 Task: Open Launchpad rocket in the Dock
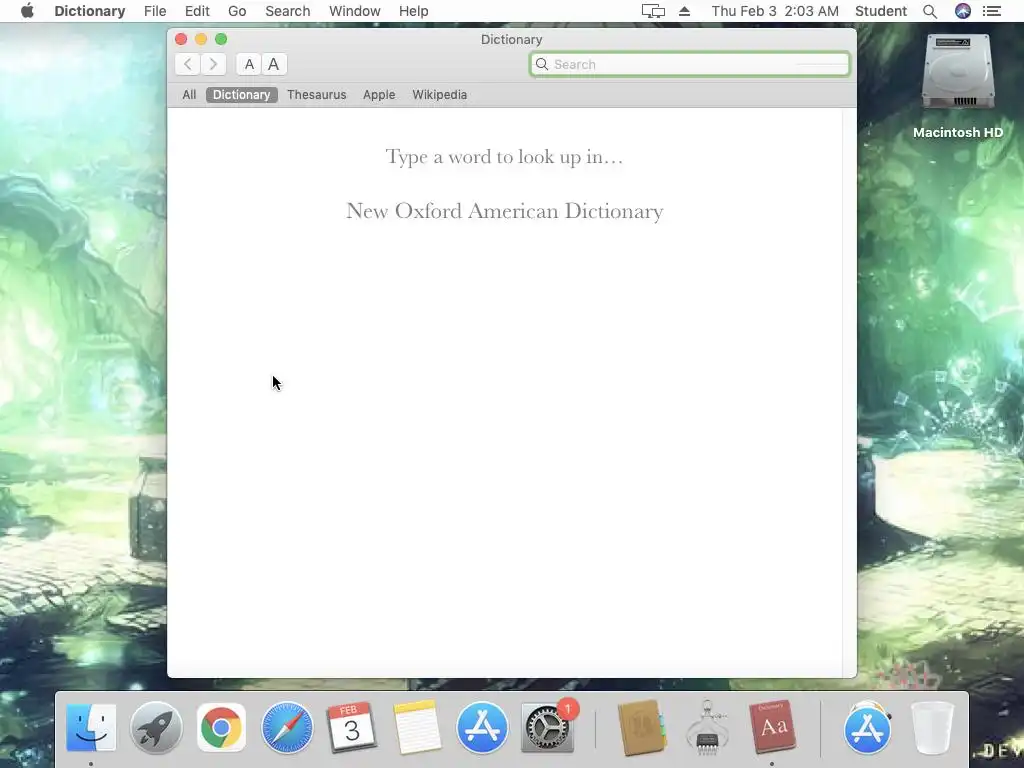click(x=155, y=727)
